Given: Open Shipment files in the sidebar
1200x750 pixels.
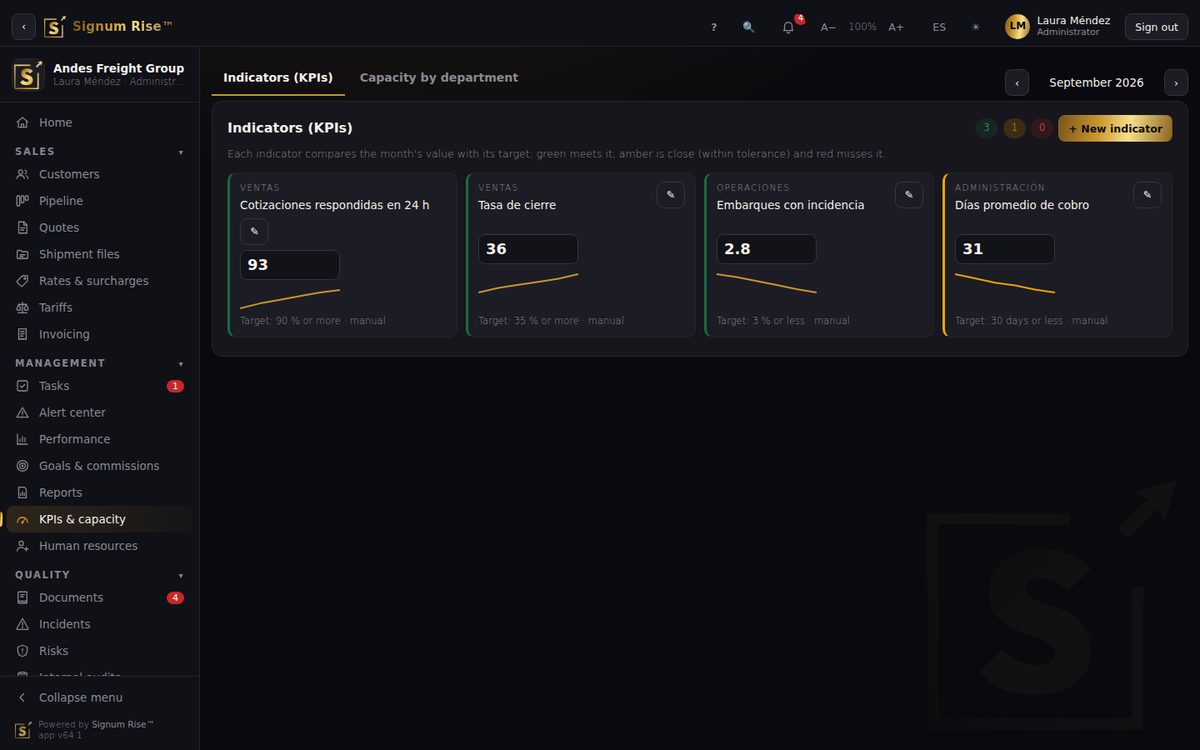Looking at the screenshot, I should 100,254.
